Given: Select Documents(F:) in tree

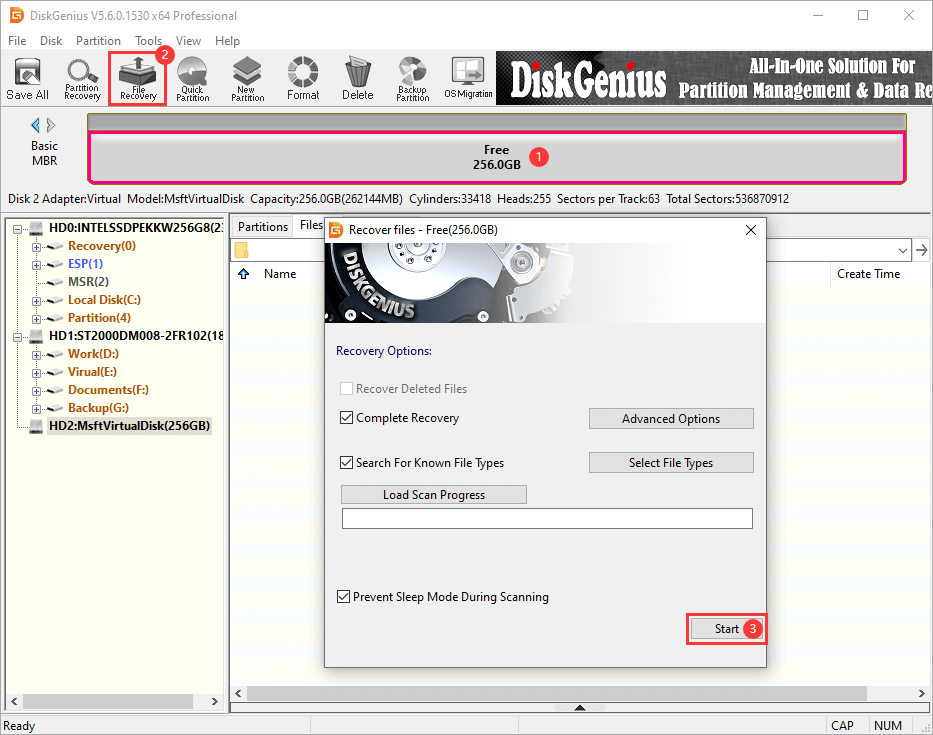Looking at the screenshot, I should (108, 390).
